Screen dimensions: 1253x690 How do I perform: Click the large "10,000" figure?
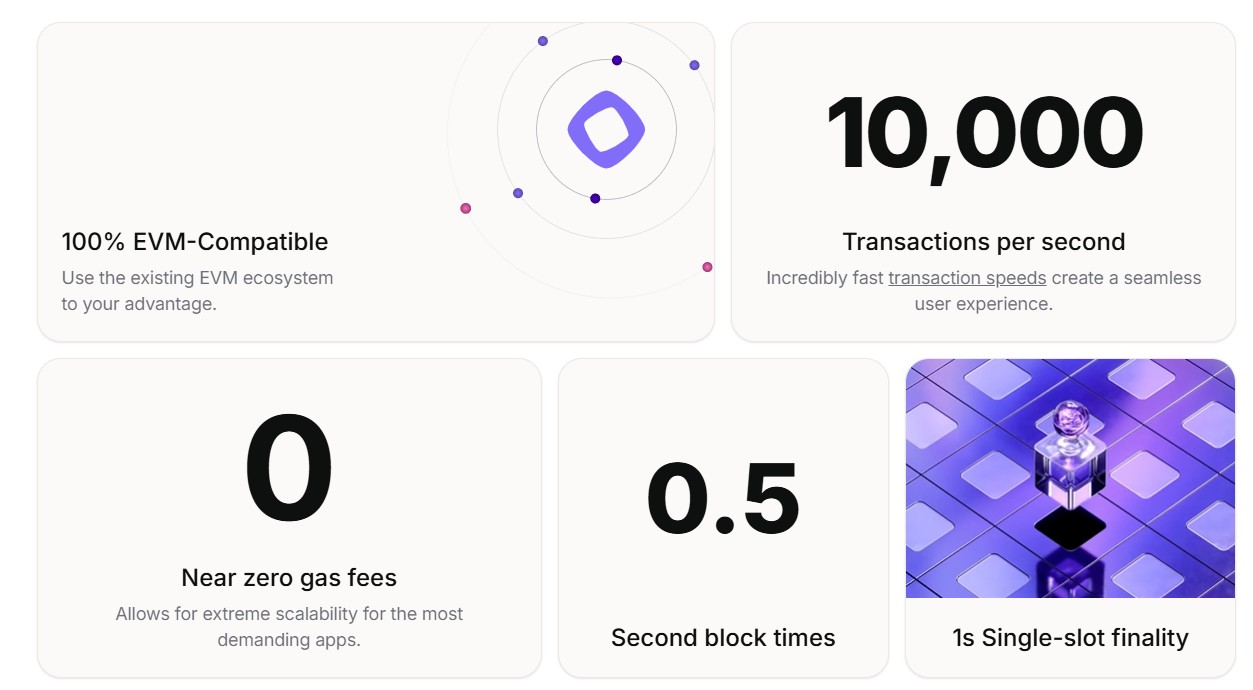click(x=984, y=134)
